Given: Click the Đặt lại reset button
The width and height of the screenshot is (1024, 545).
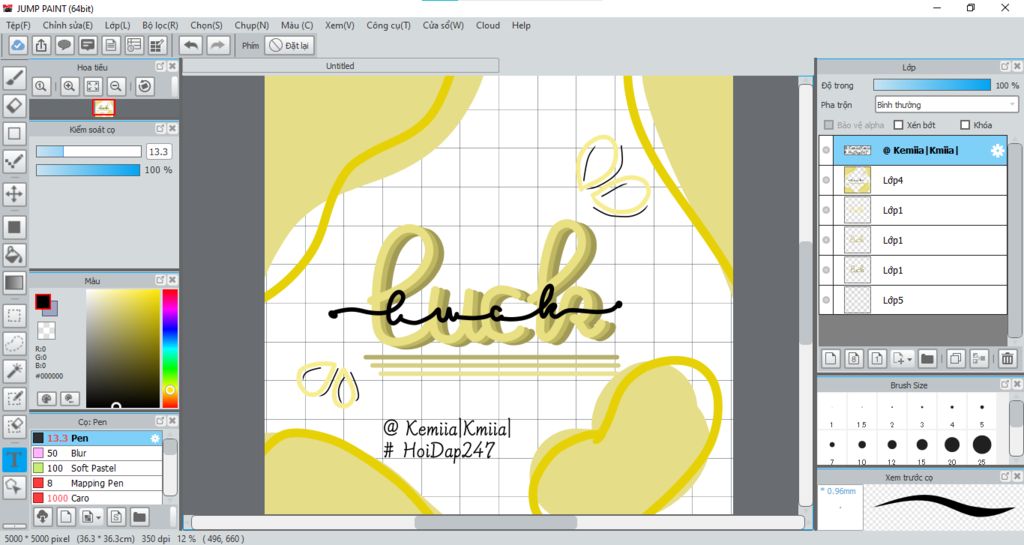Looking at the screenshot, I should (289, 45).
